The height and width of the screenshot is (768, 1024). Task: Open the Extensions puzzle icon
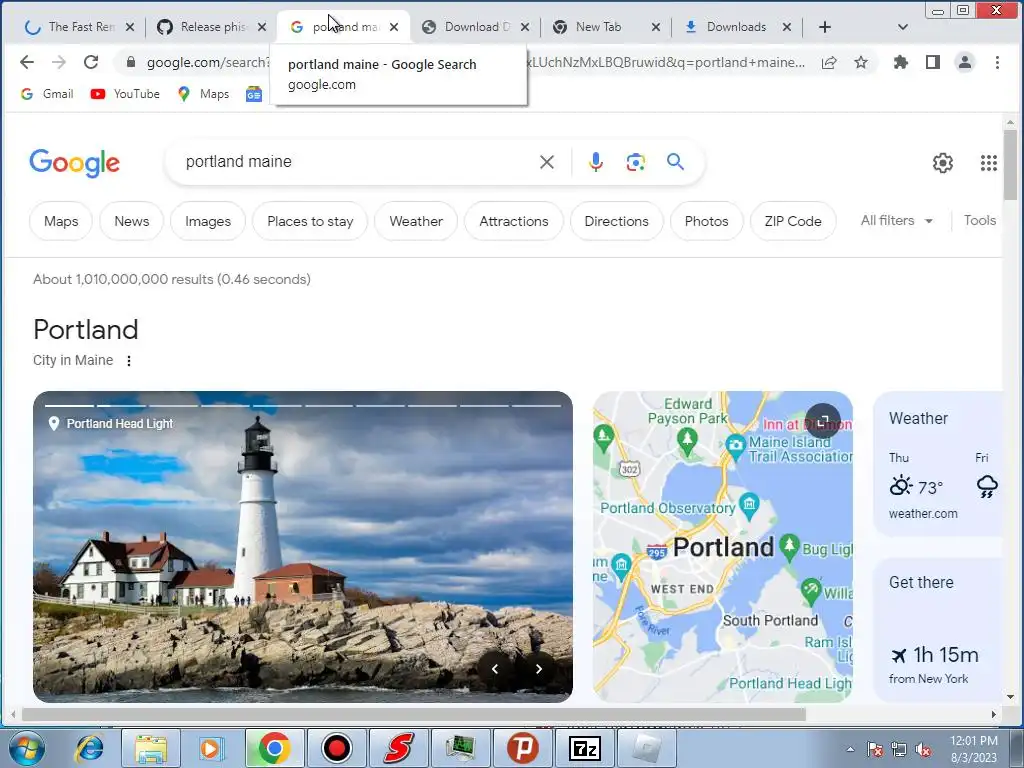(x=901, y=62)
